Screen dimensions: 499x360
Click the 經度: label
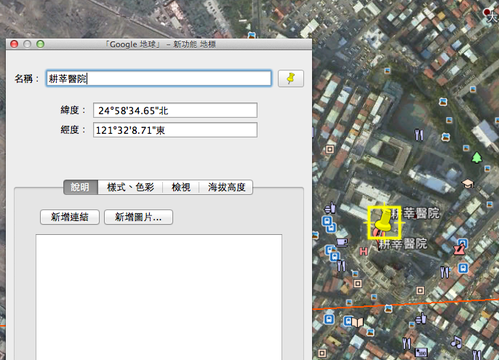73,130
